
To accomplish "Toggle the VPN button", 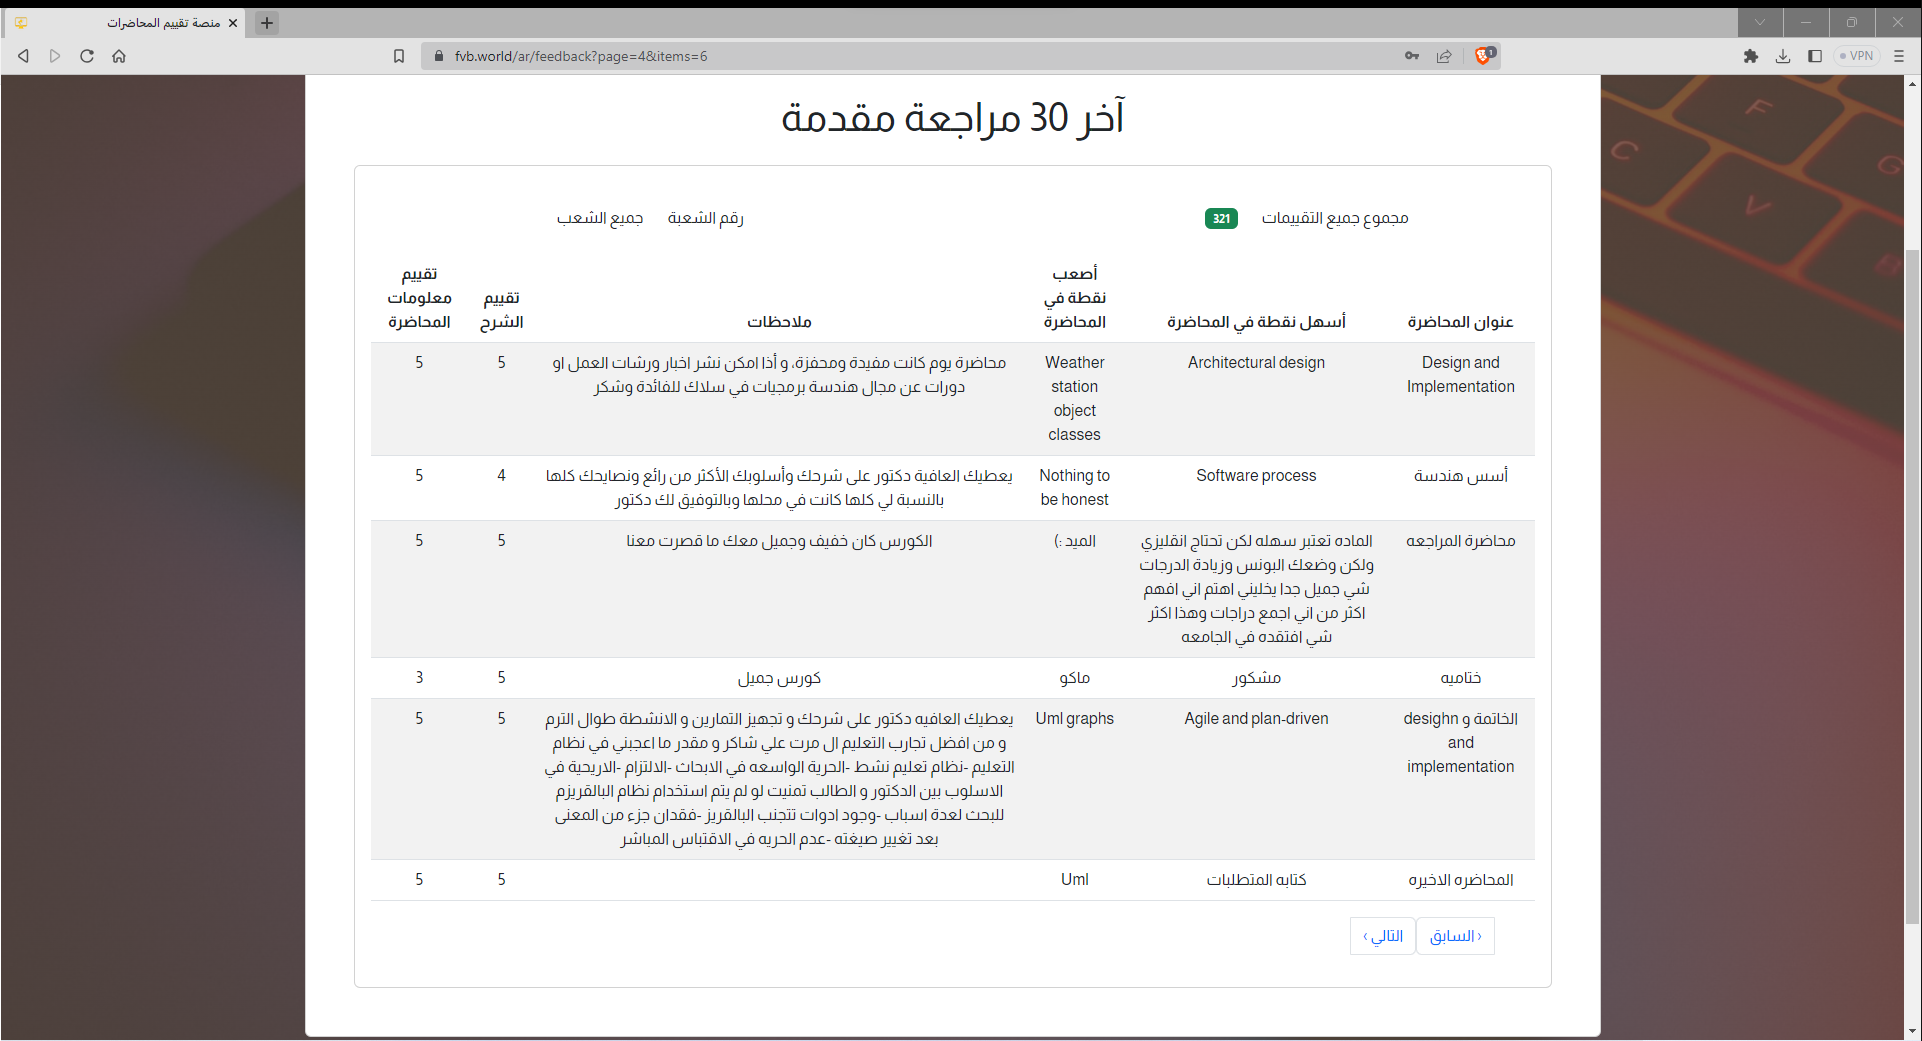I will (1857, 56).
